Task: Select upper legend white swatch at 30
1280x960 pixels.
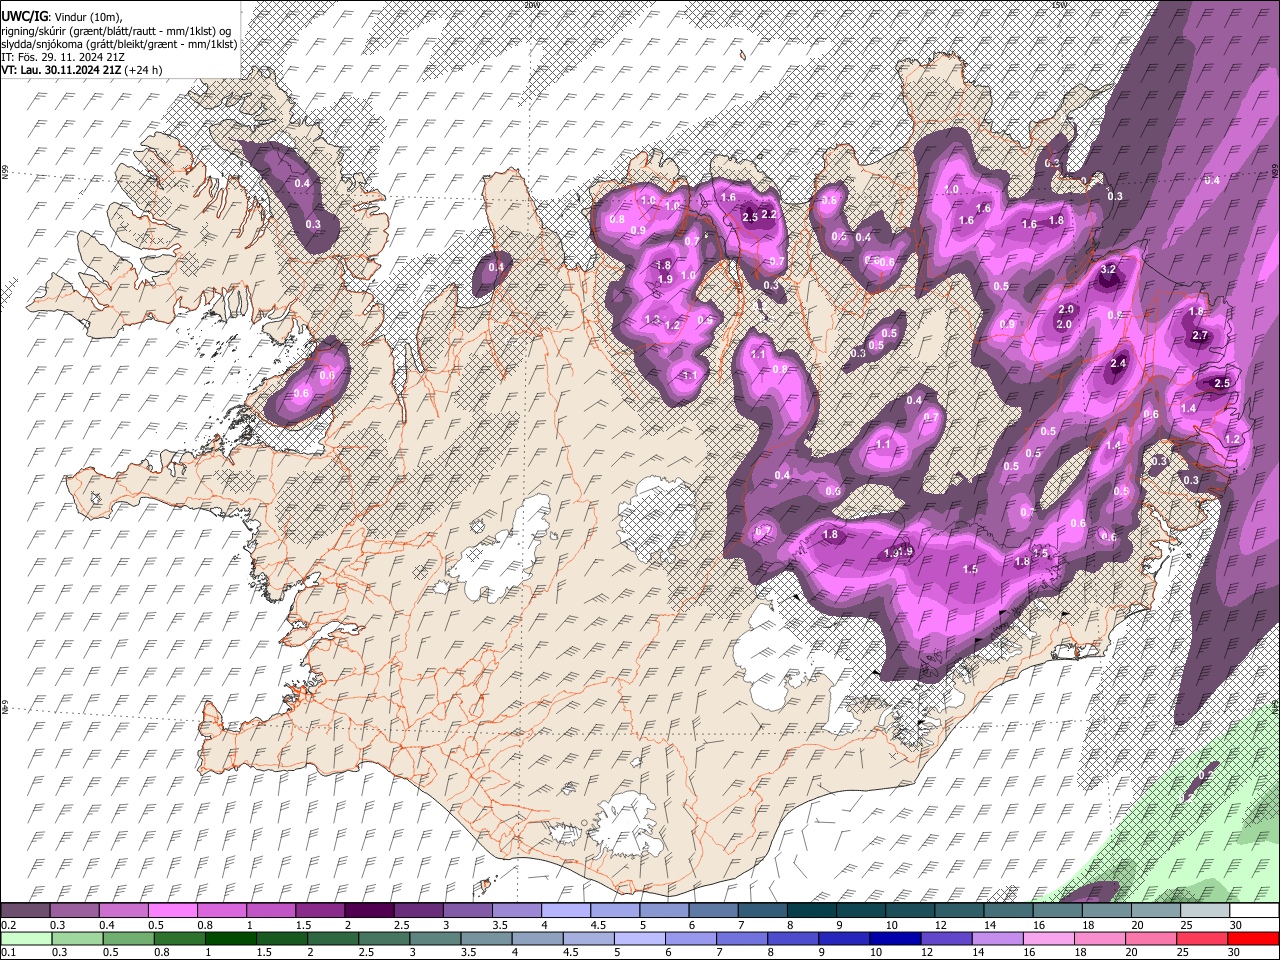Action: tap(1253, 911)
